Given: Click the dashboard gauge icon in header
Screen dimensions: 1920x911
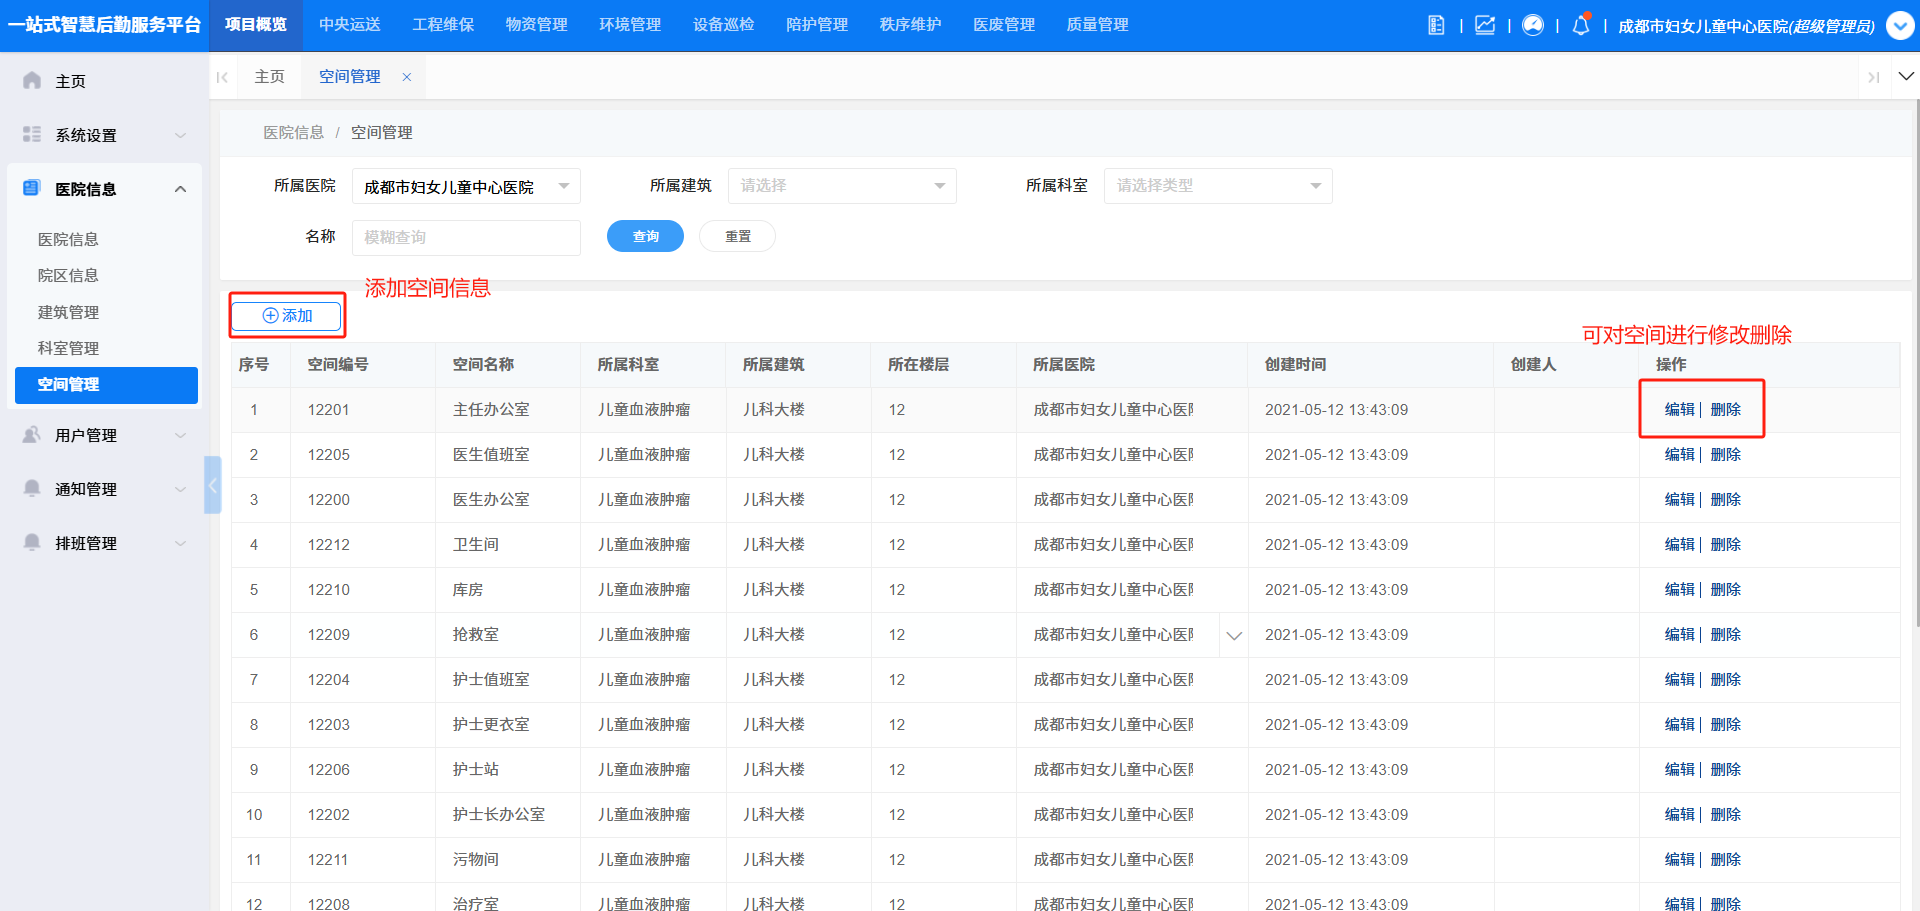Looking at the screenshot, I should [1533, 25].
